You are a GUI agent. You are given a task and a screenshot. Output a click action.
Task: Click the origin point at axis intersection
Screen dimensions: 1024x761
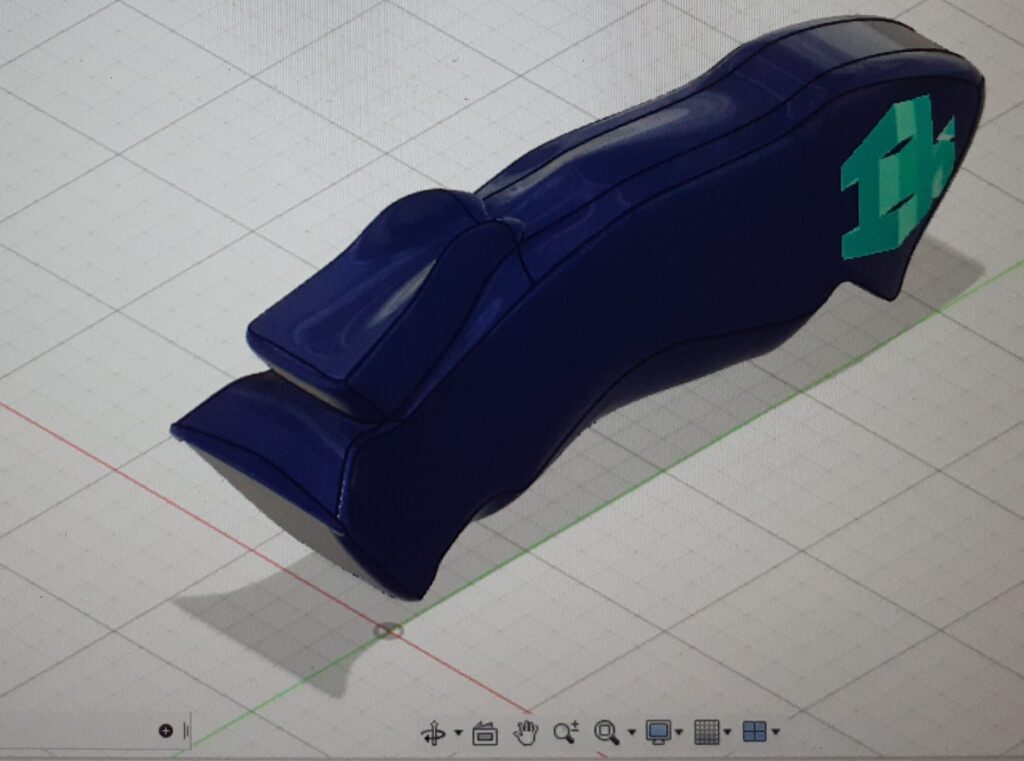coord(388,630)
